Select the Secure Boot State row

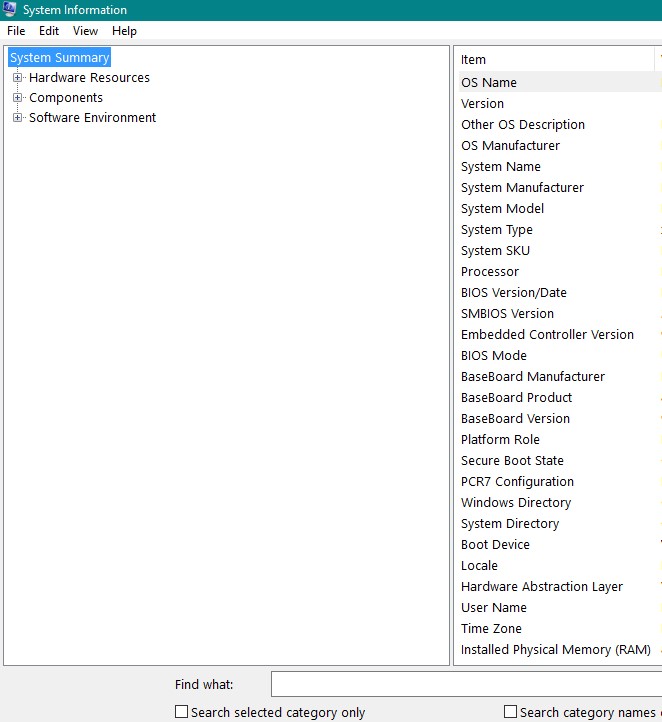[560, 460]
